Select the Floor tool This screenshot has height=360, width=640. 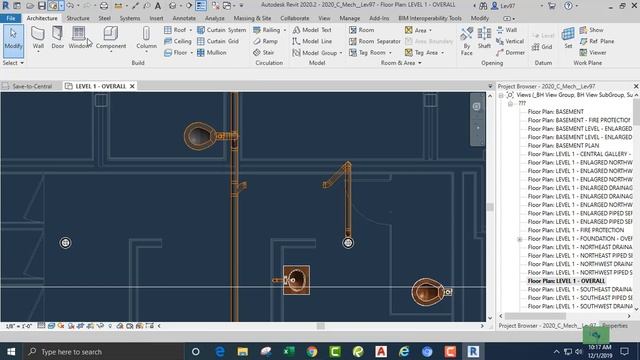pos(176,53)
